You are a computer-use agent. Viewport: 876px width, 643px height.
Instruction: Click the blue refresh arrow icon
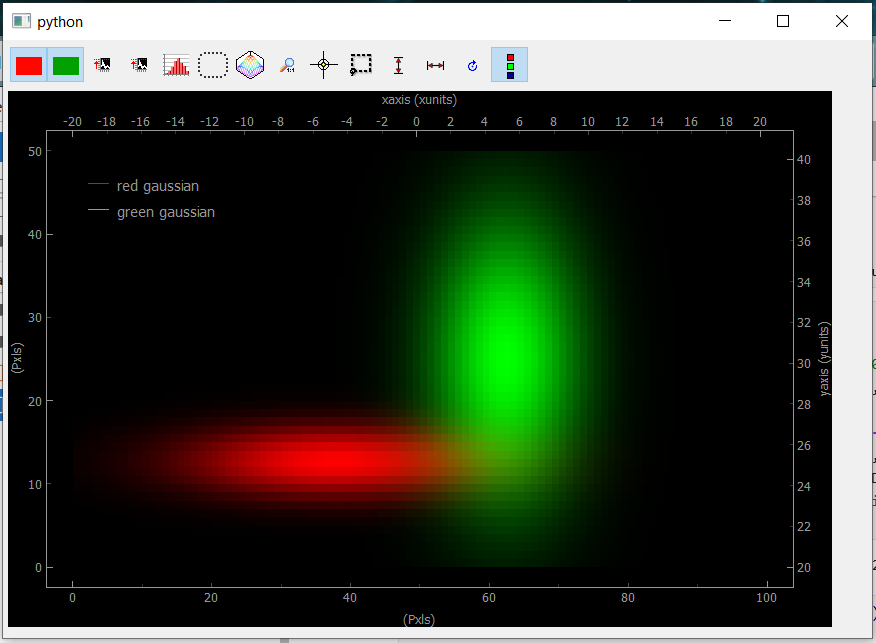(472, 66)
